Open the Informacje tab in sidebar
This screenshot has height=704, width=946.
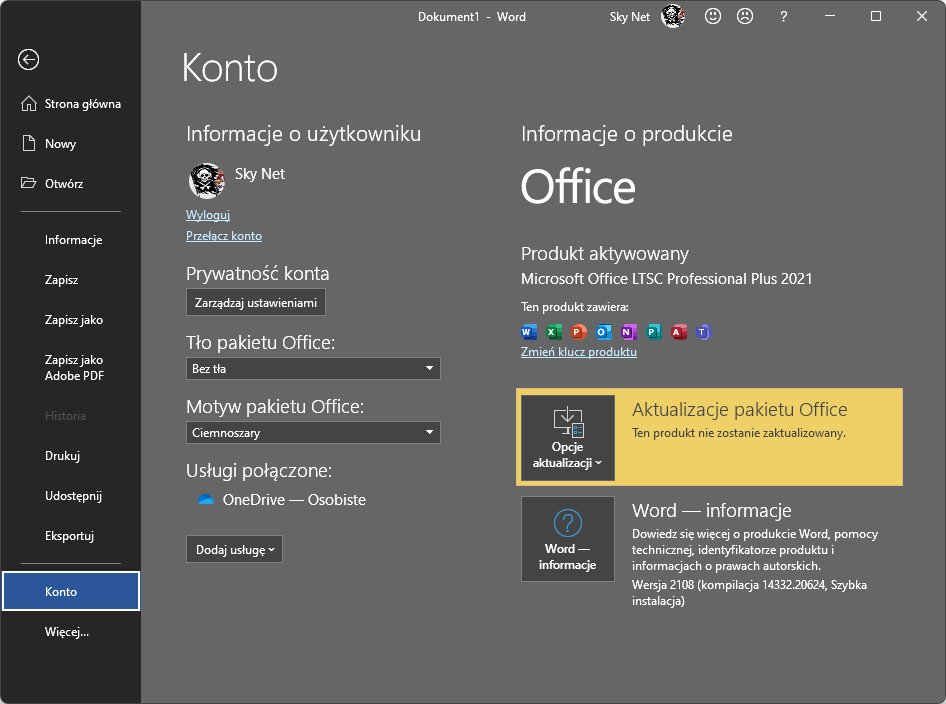[x=74, y=240]
